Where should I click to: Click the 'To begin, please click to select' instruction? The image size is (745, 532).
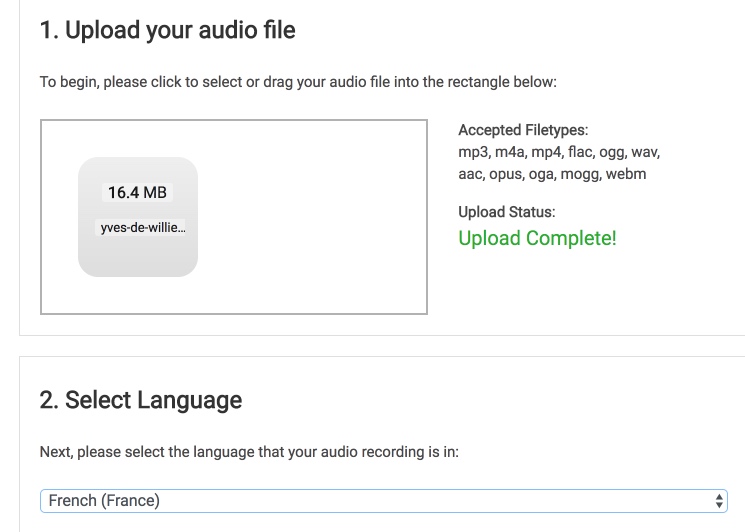click(x=298, y=82)
